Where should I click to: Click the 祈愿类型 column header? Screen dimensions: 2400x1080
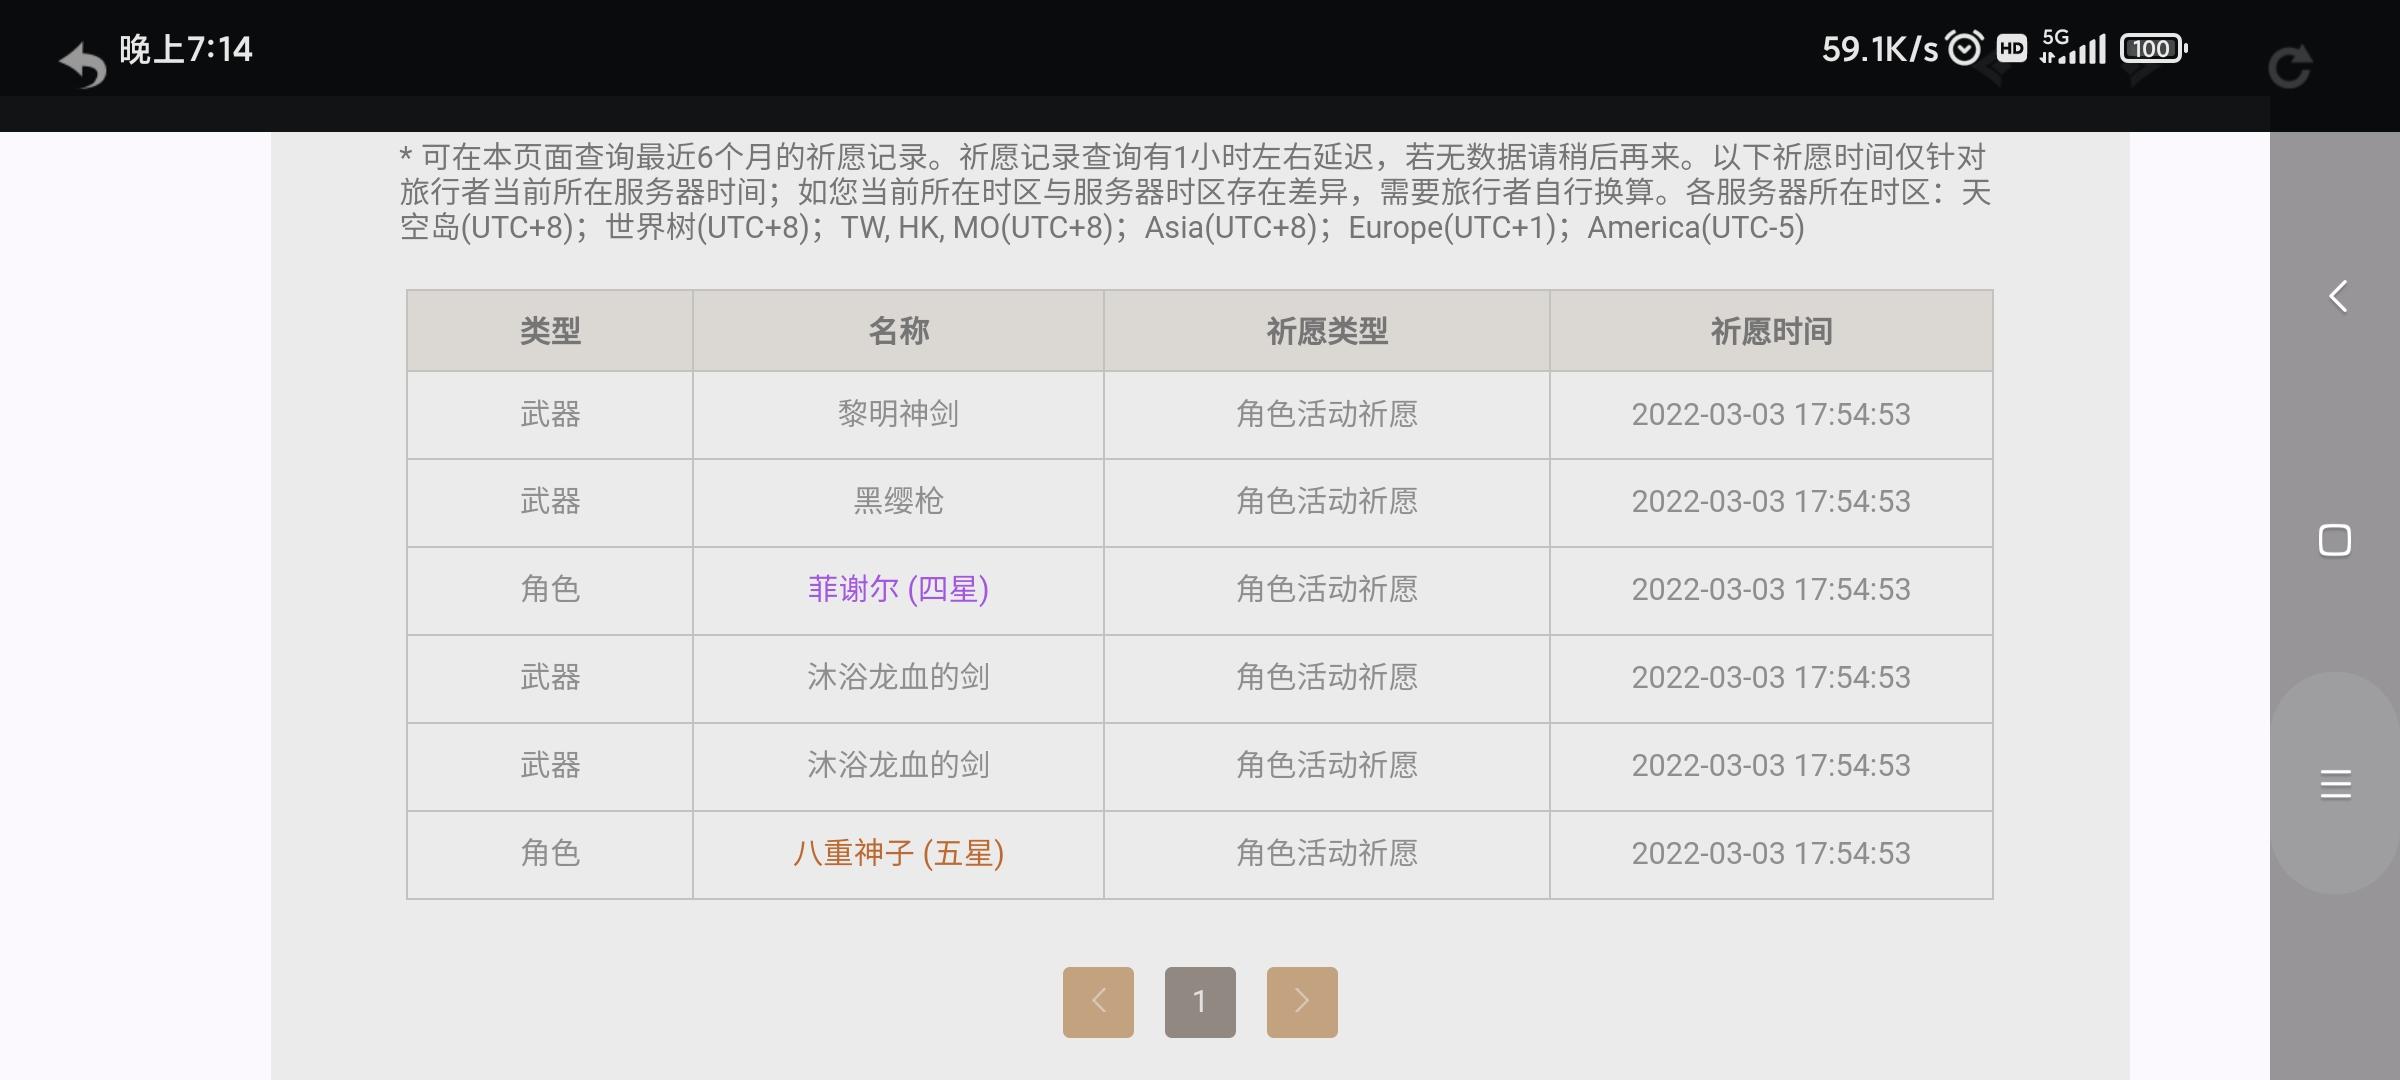(x=1327, y=331)
